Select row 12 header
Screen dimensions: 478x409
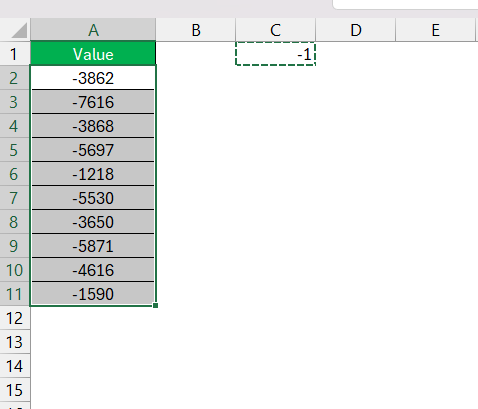[15, 318]
